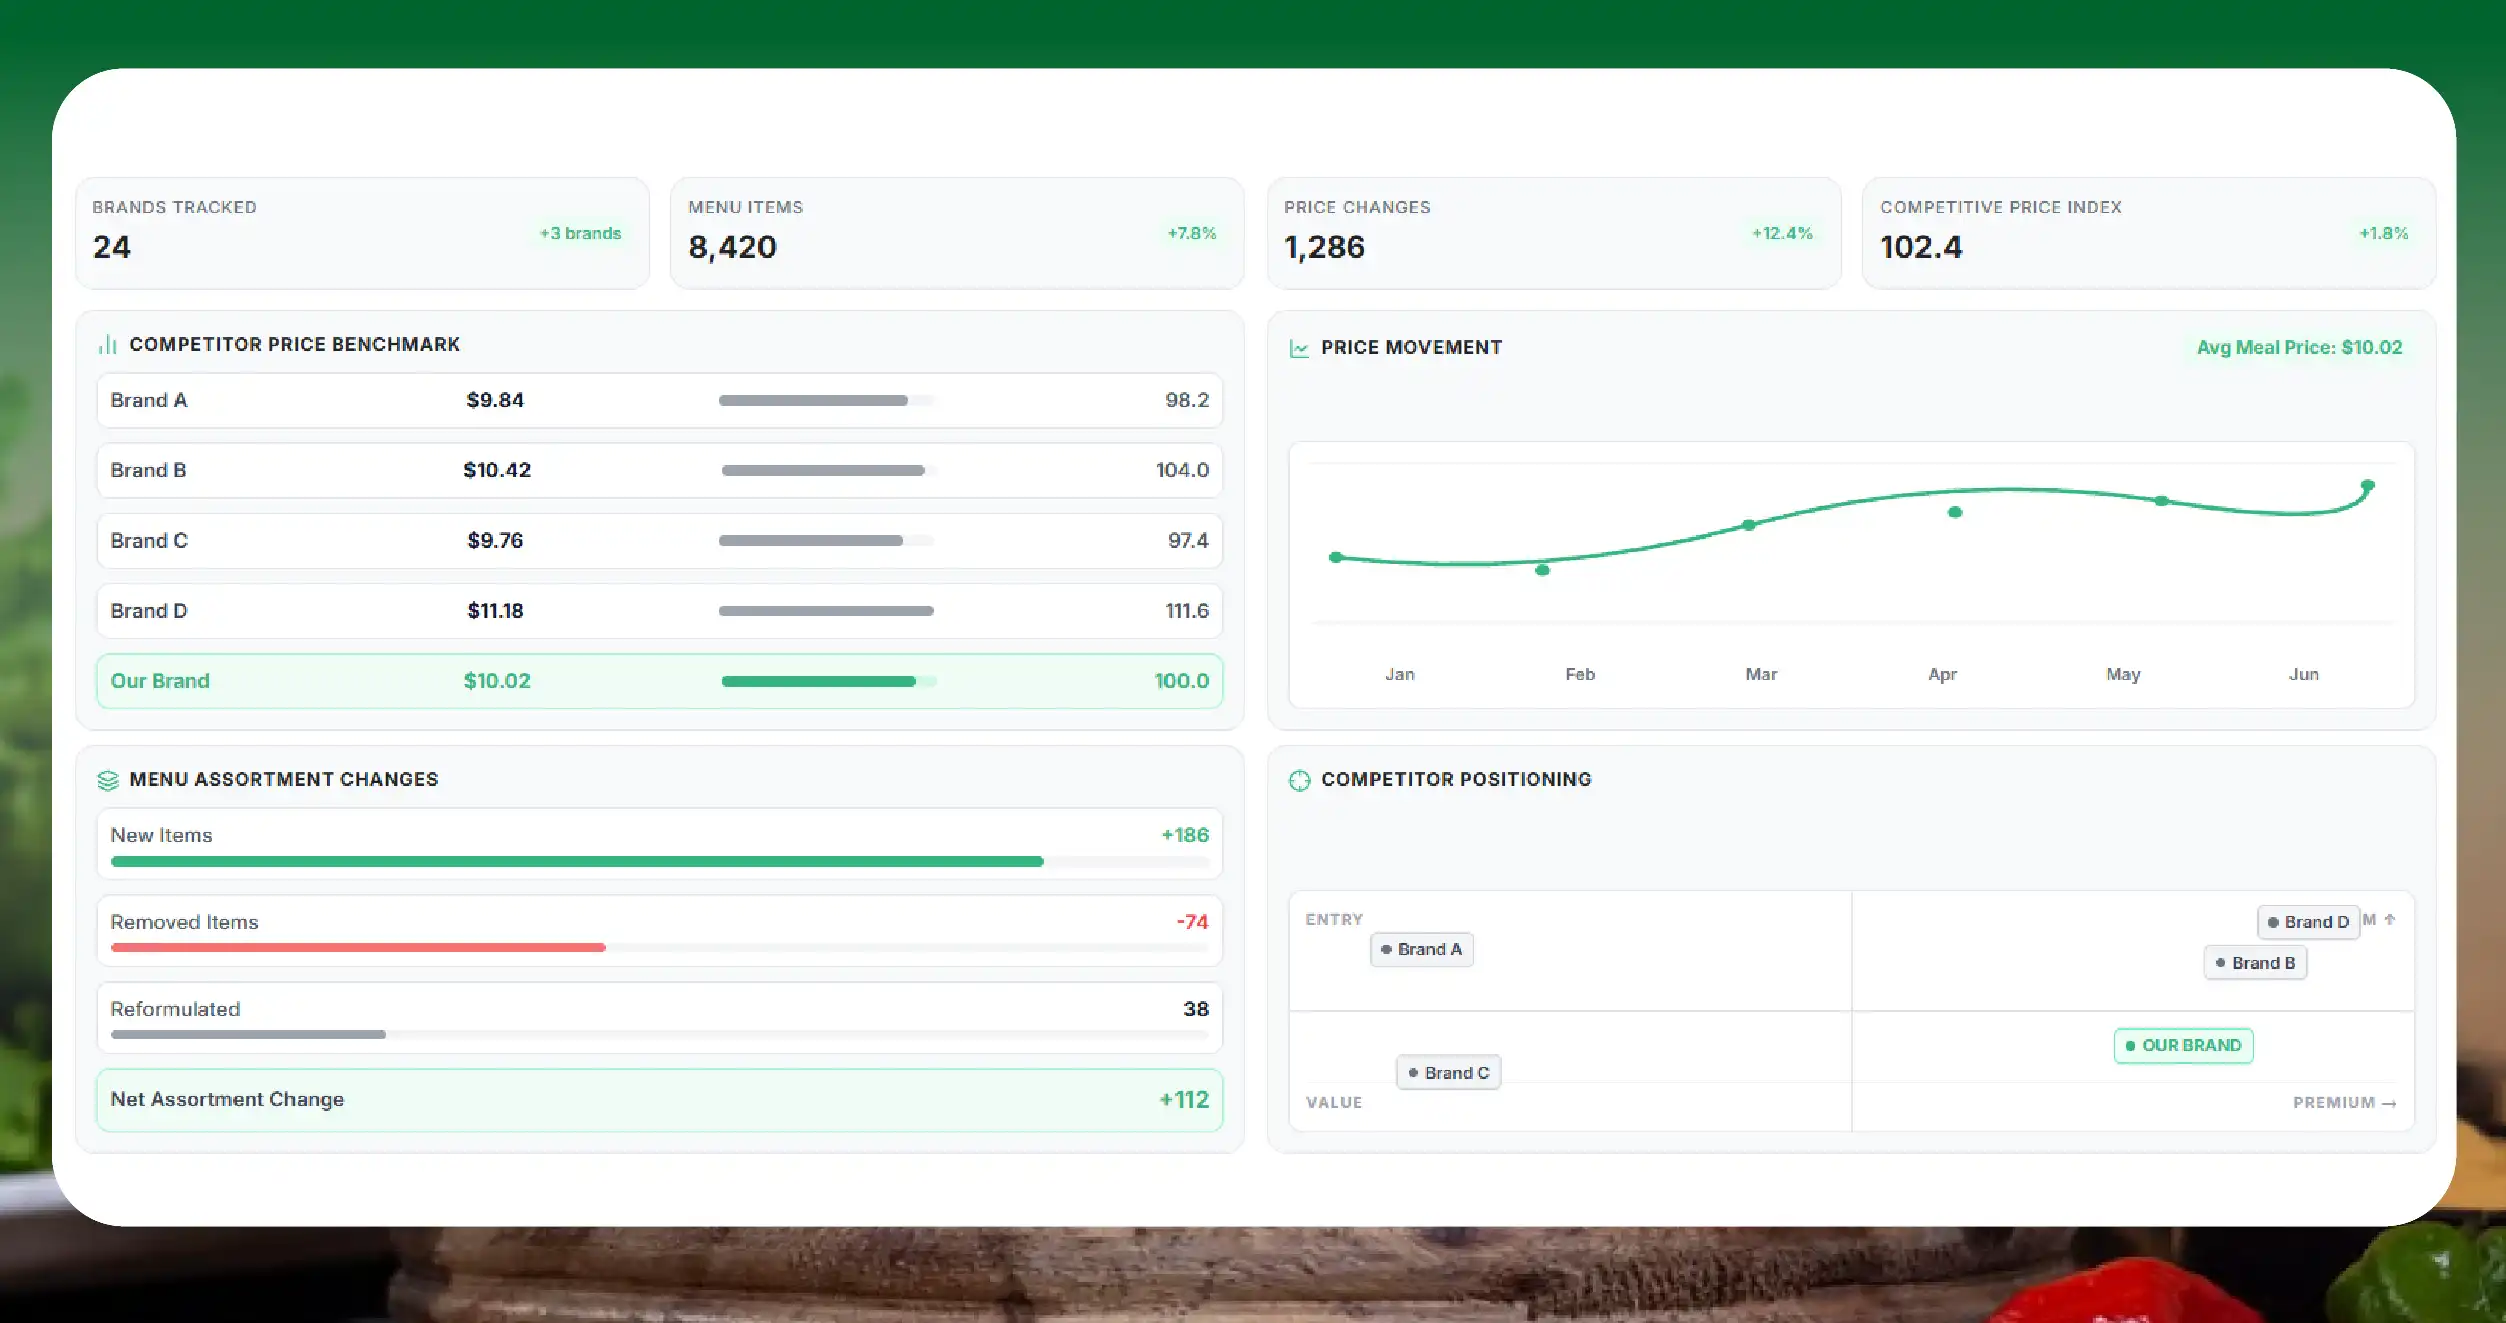Click the Brand A positioning chip
Image resolution: width=2506 pixels, height=1323 pixels.
click(1421, 950)
